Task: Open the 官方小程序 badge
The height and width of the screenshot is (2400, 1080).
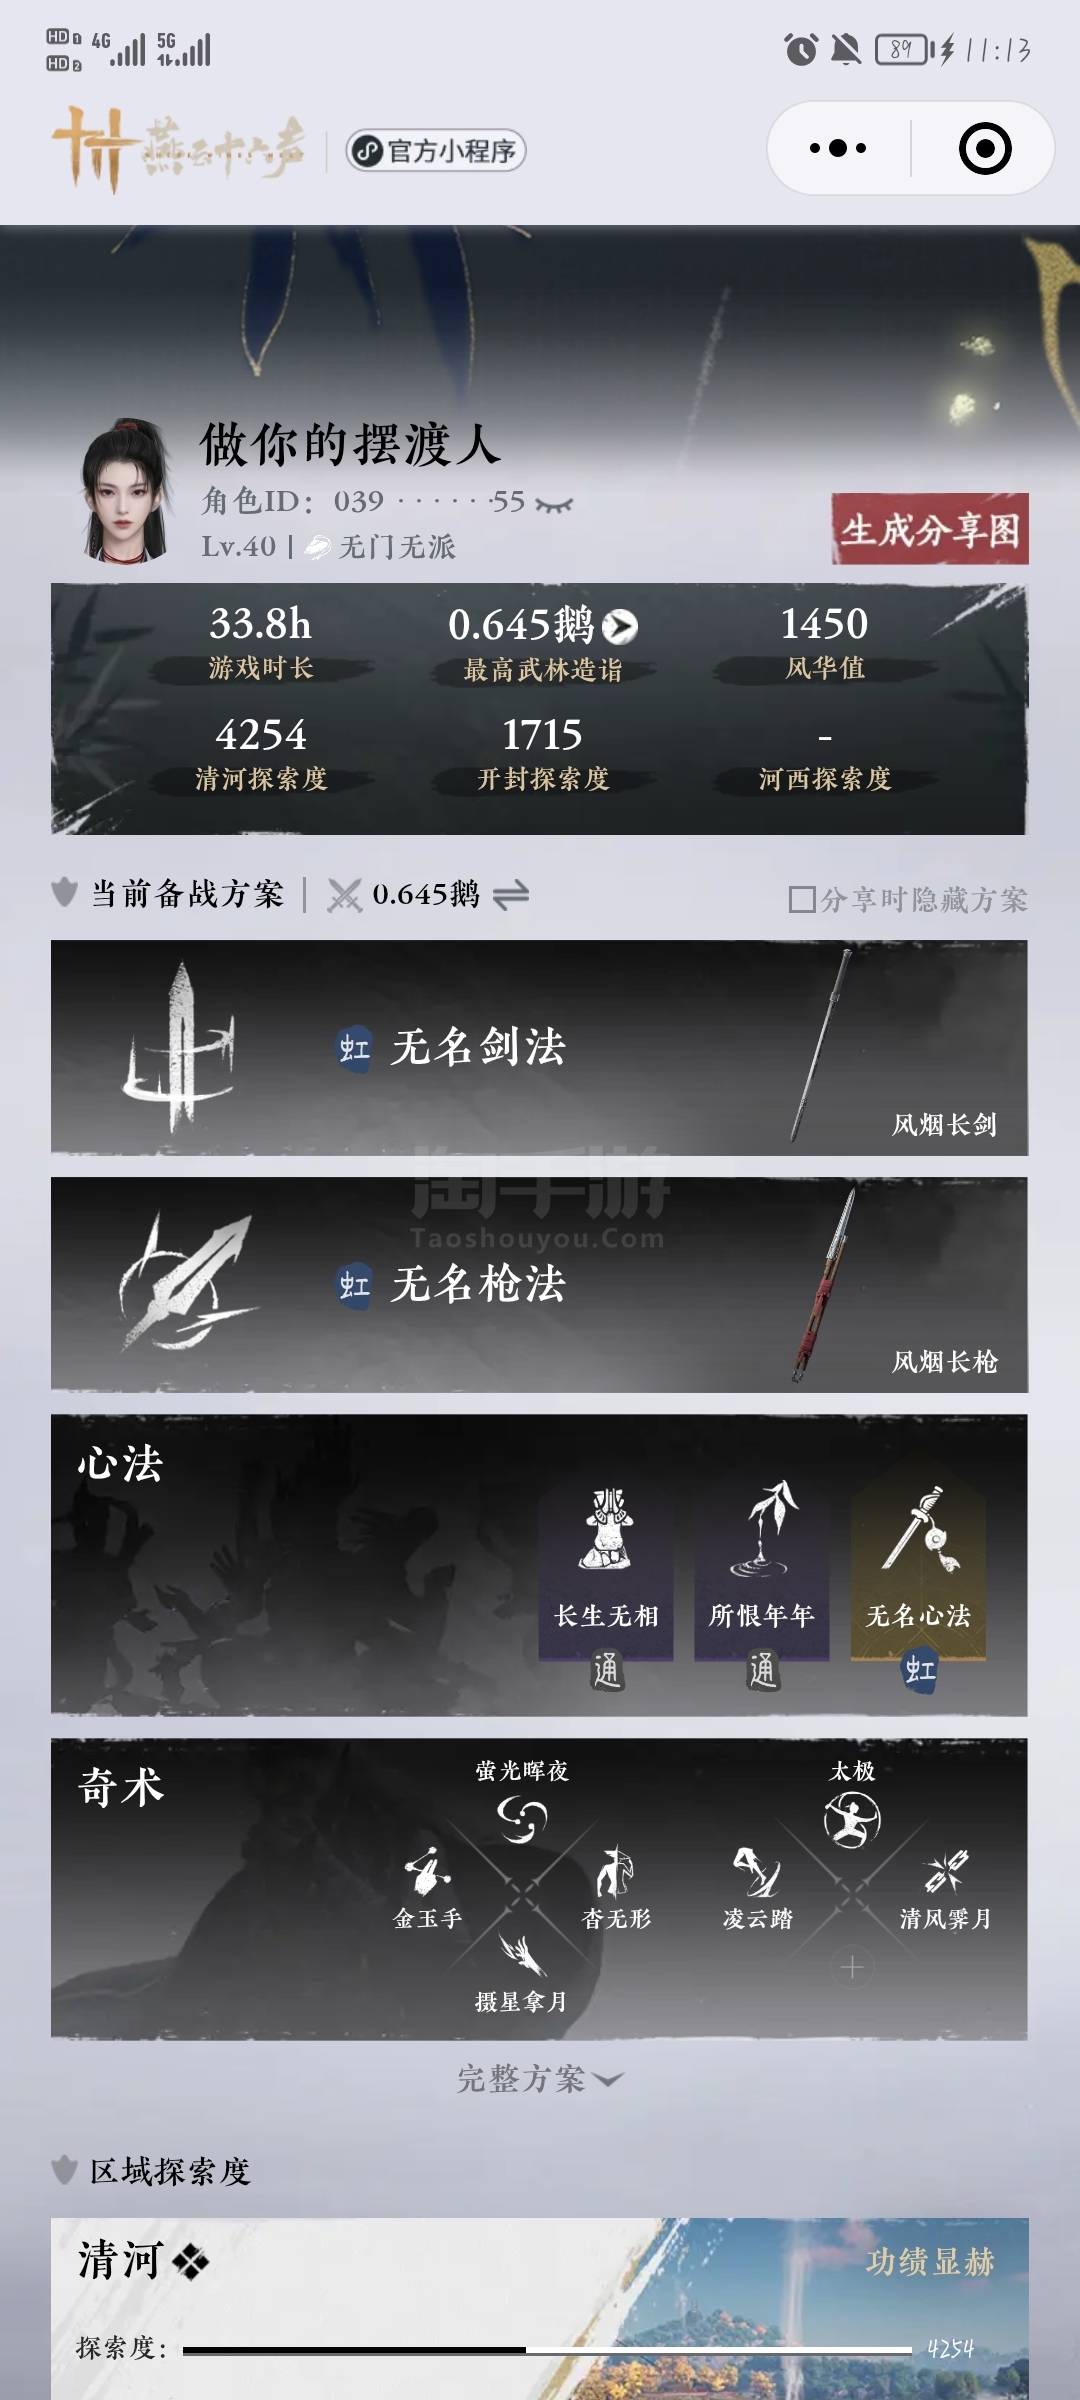Action: [x=436, y=151]
